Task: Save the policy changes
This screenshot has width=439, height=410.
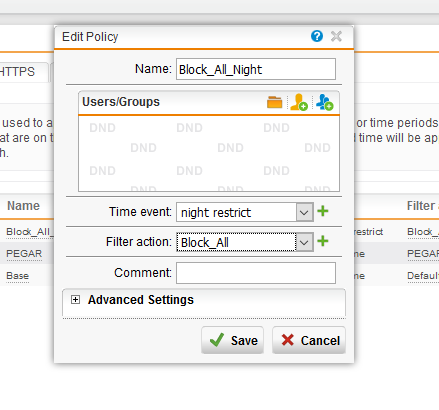Action: pos(232,340)
